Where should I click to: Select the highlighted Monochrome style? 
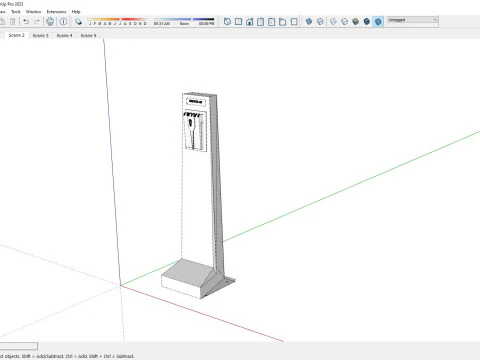click(x=378, y=22)
